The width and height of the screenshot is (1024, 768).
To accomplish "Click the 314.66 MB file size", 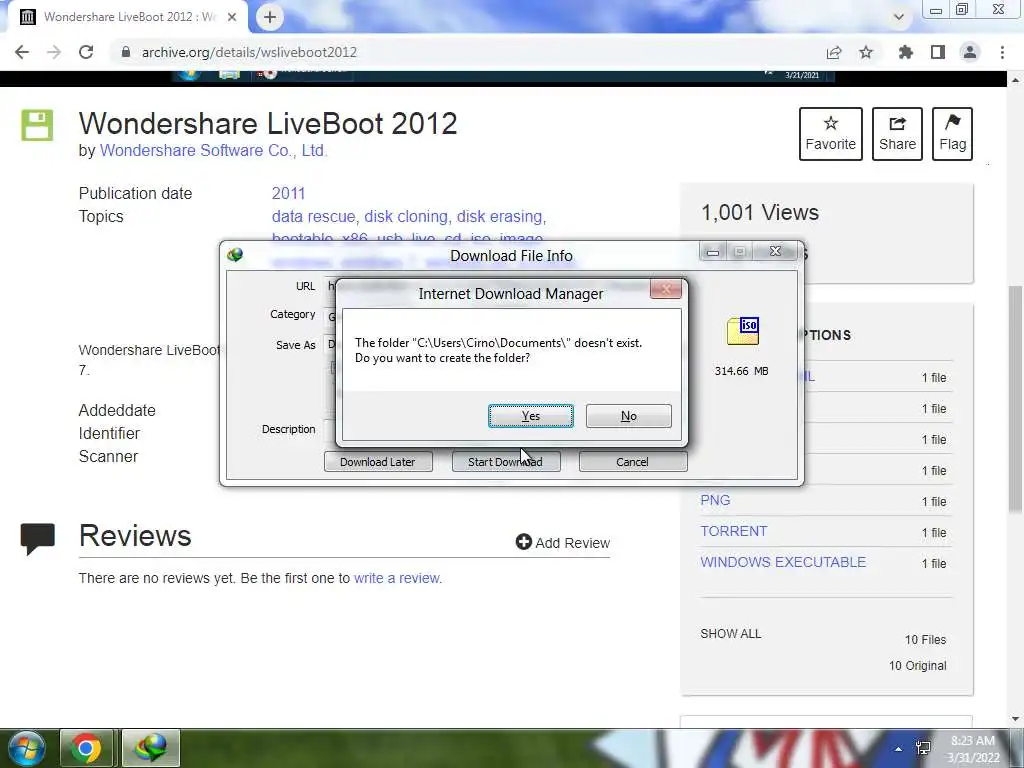I will [741, 371].
